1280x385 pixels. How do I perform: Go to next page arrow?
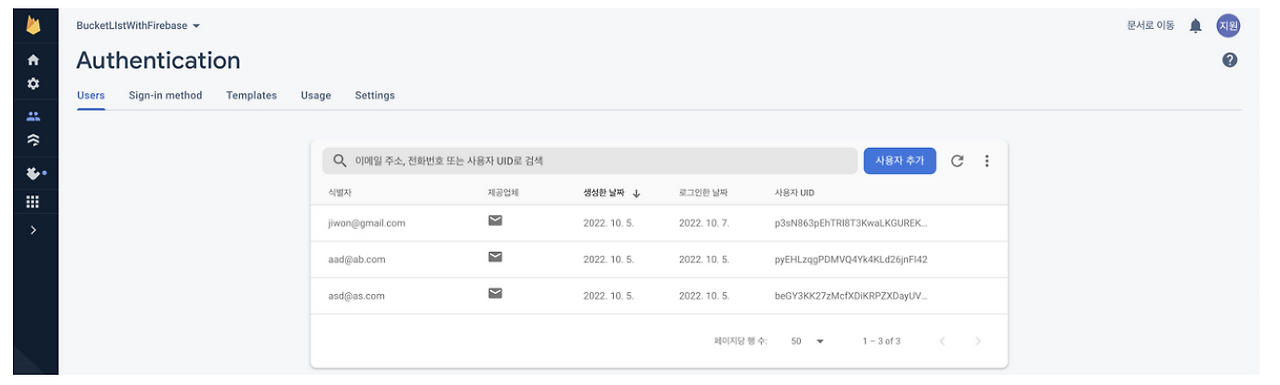(x=978, y=341)
